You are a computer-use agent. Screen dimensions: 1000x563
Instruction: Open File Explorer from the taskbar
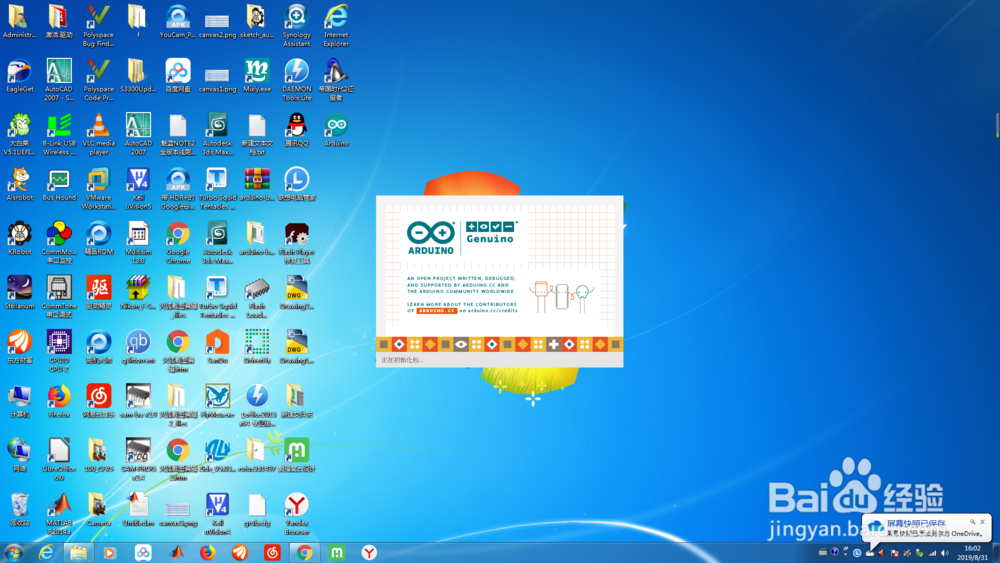(x=78, y=553)
